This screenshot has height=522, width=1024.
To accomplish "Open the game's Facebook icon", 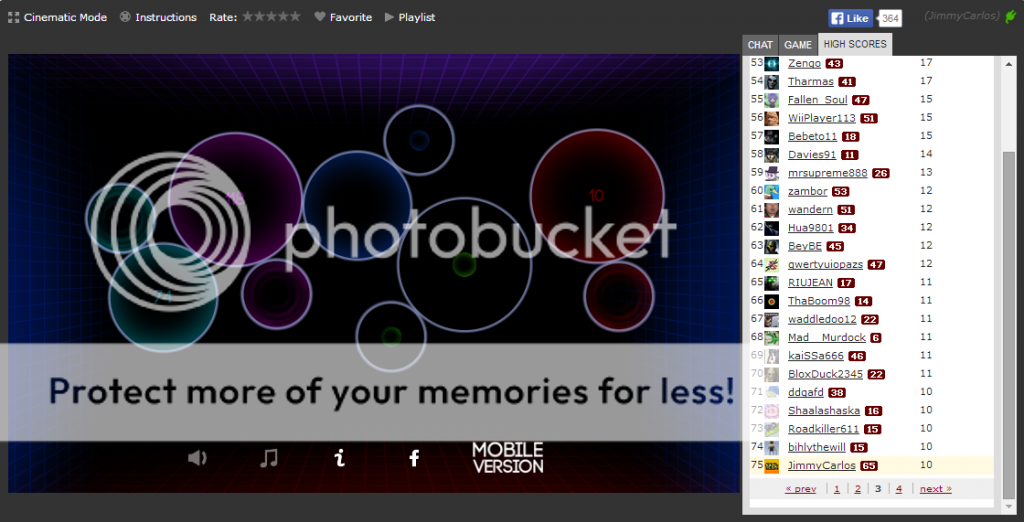I will click(x=413, y=458).
